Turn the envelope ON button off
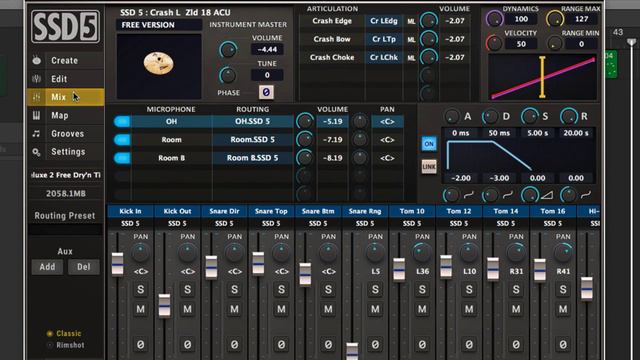 (429, 144)
